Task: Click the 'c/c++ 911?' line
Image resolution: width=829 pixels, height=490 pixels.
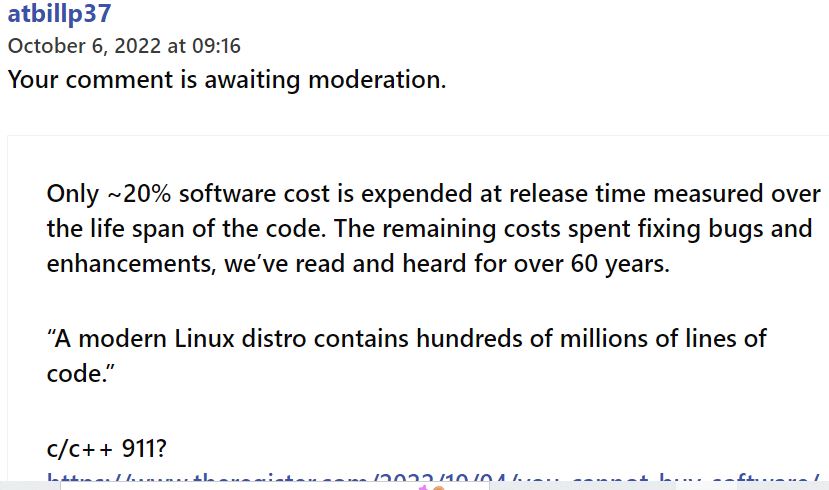Action: (x=106, y=448)
